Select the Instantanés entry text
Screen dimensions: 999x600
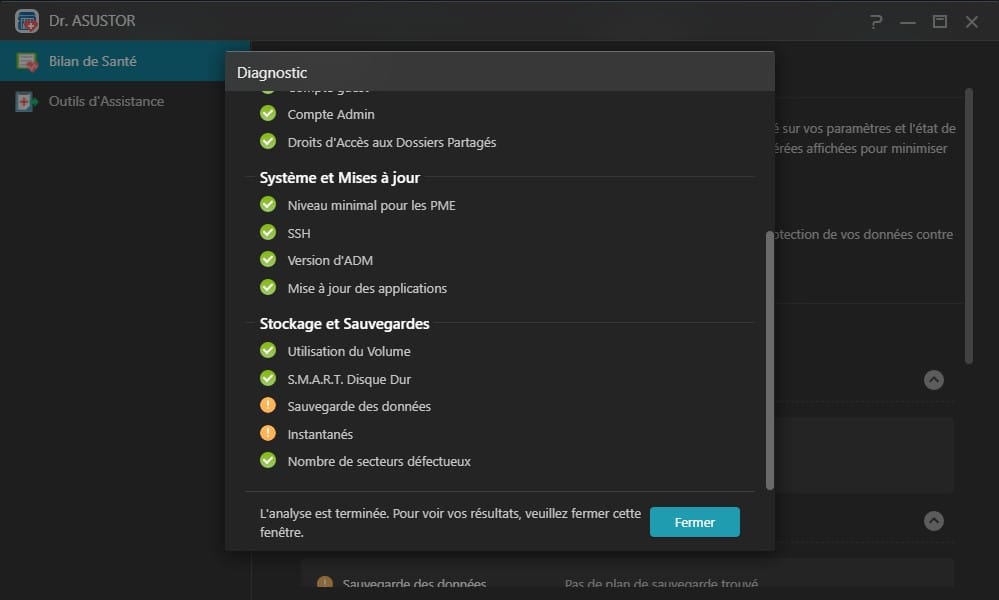coord(320,434)
